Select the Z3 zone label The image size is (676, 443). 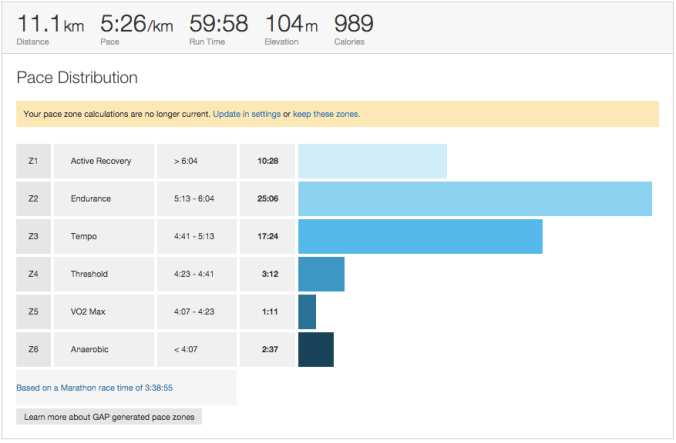coord(33,236)
